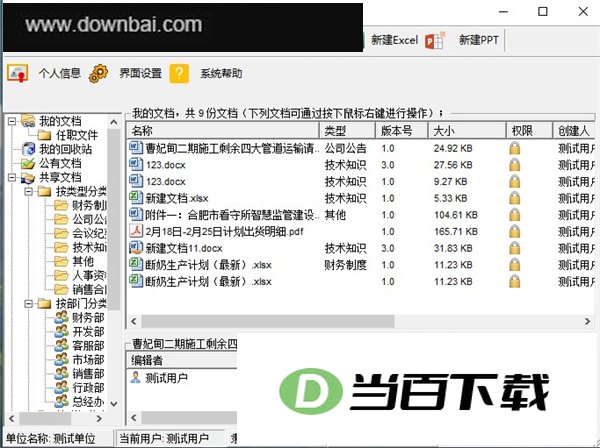Screen dimensions: 600x448
Task: Click Excel icon of 断奶生产计划 财务制度 row
Action: [x=136, y=264]
